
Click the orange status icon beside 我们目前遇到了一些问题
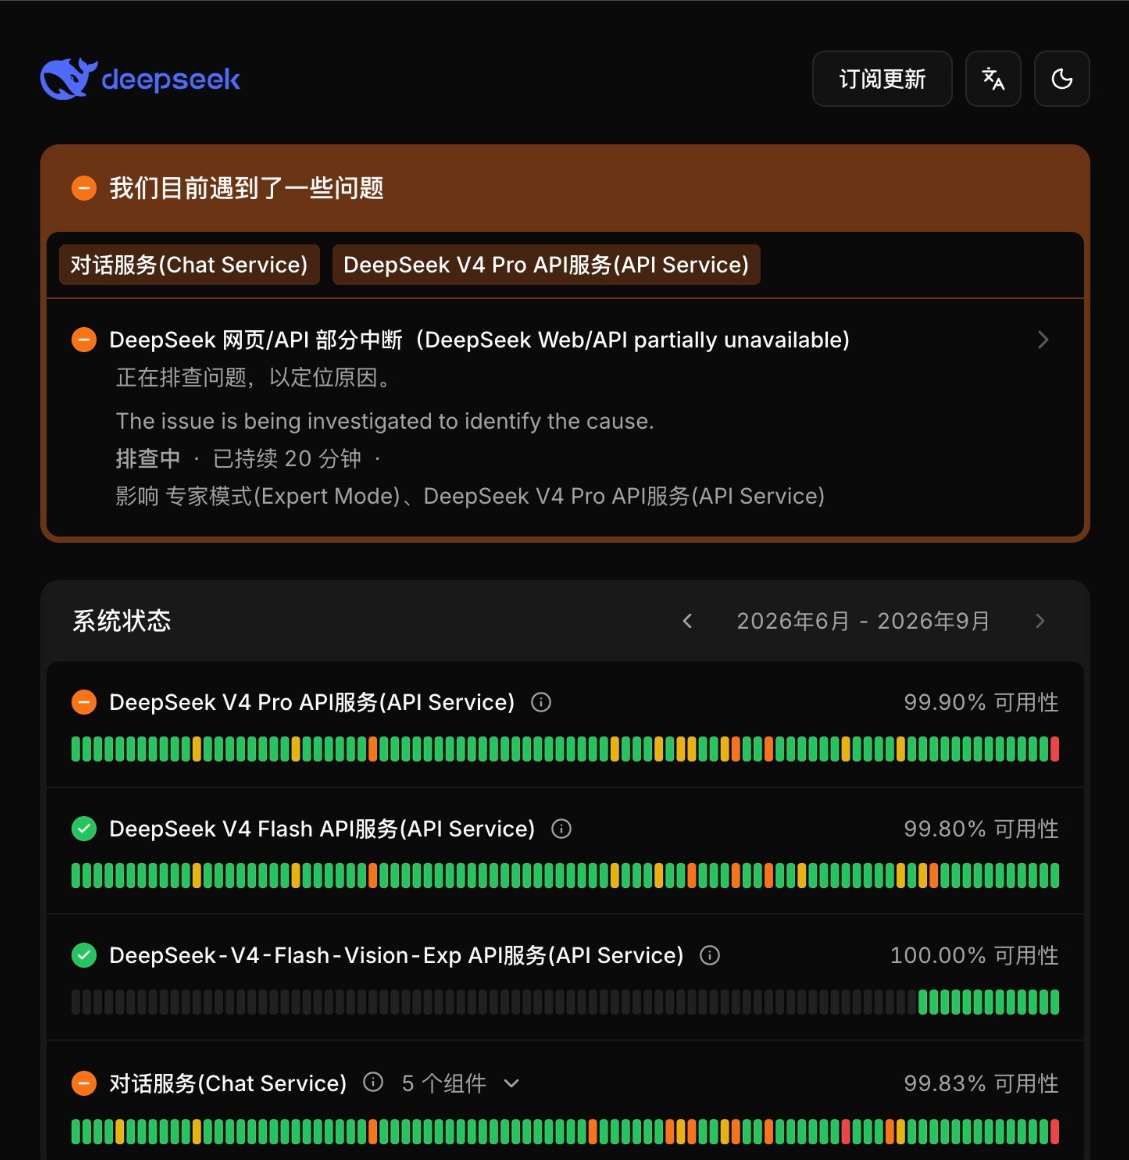(x=84, y=188)
